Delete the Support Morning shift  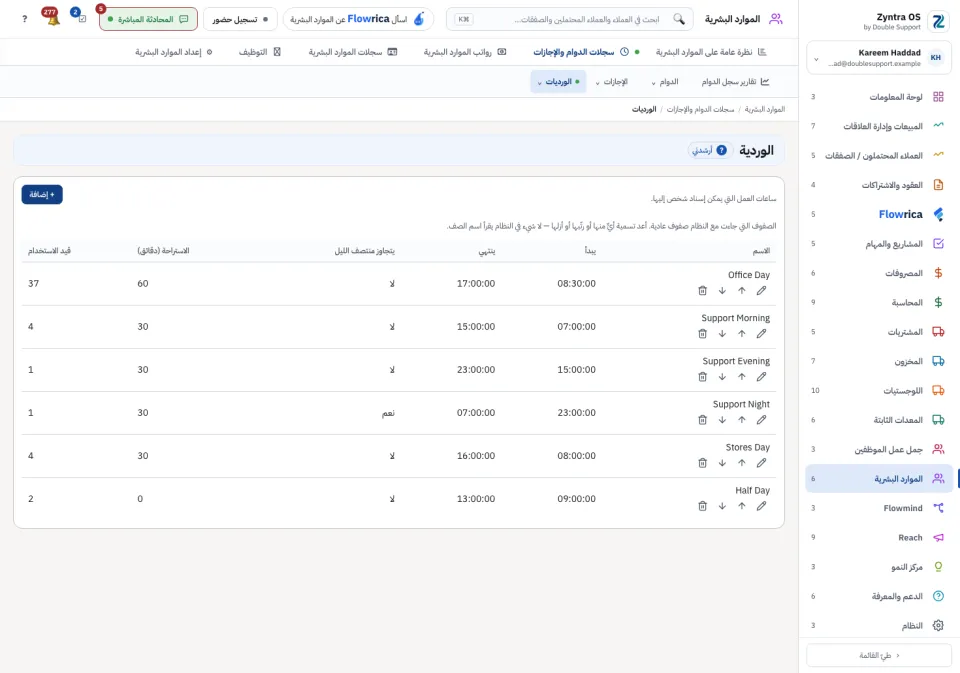[702, 334]
